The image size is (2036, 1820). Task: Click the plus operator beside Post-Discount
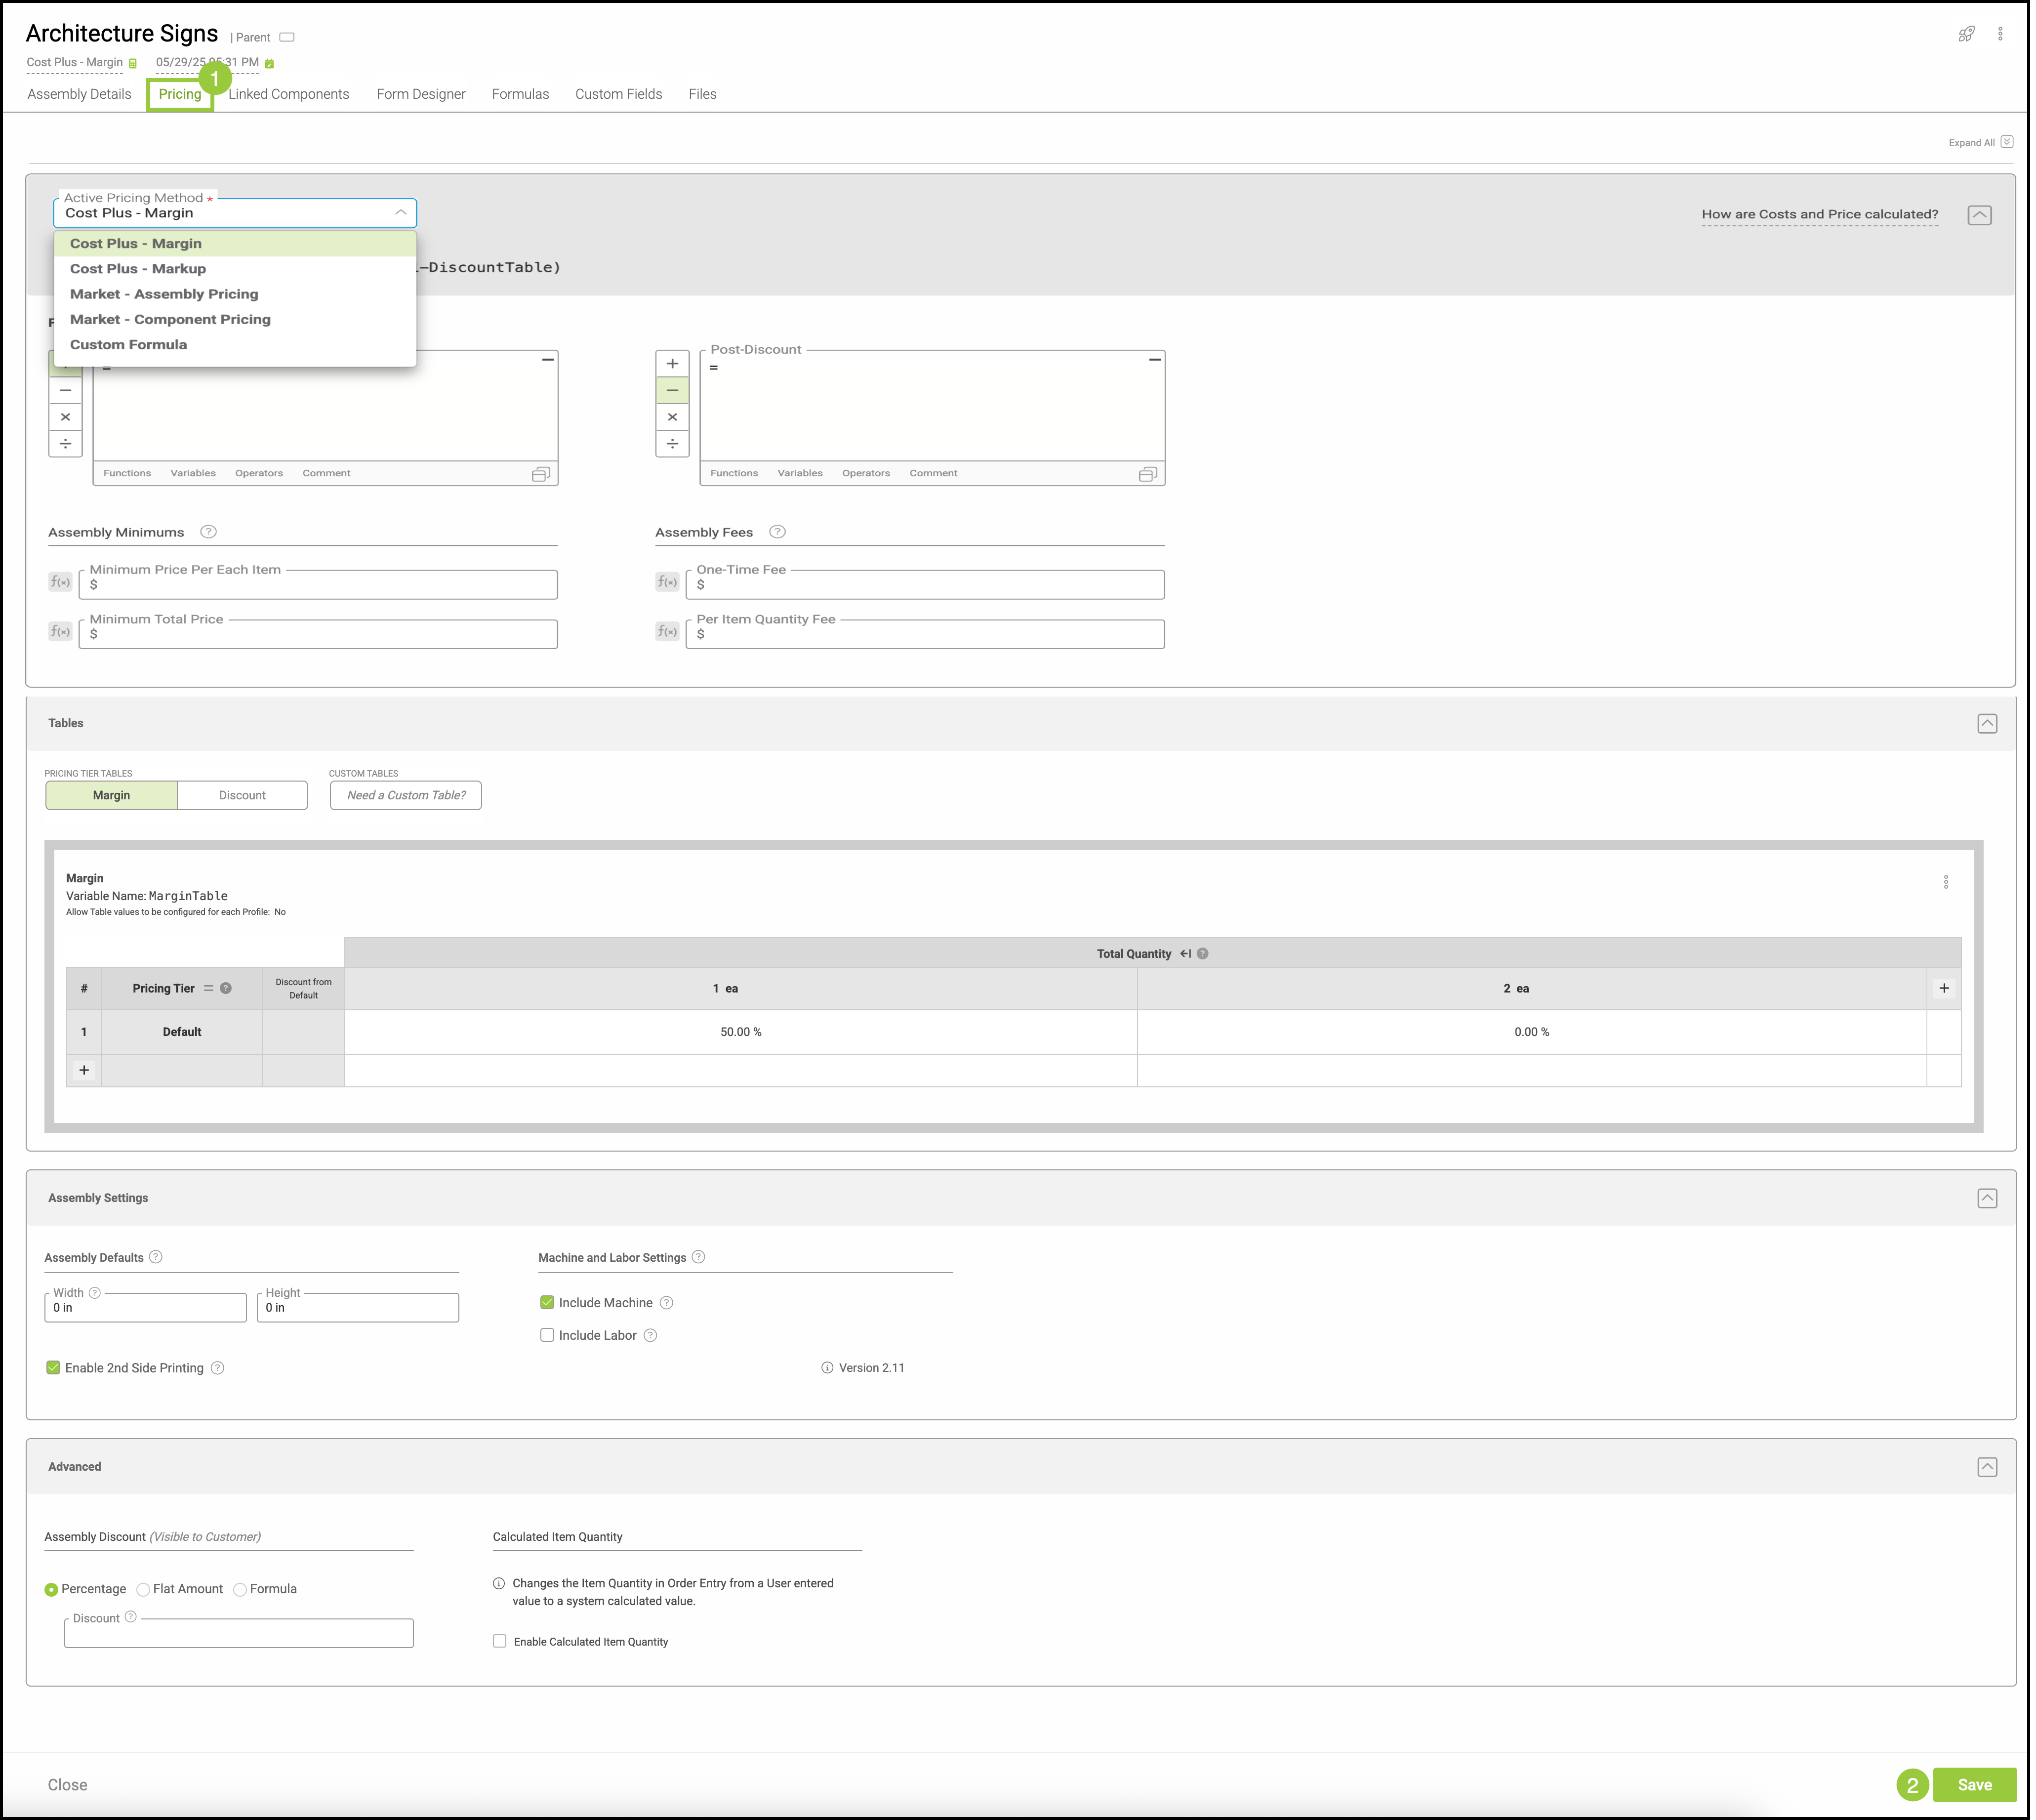(672, 364)
